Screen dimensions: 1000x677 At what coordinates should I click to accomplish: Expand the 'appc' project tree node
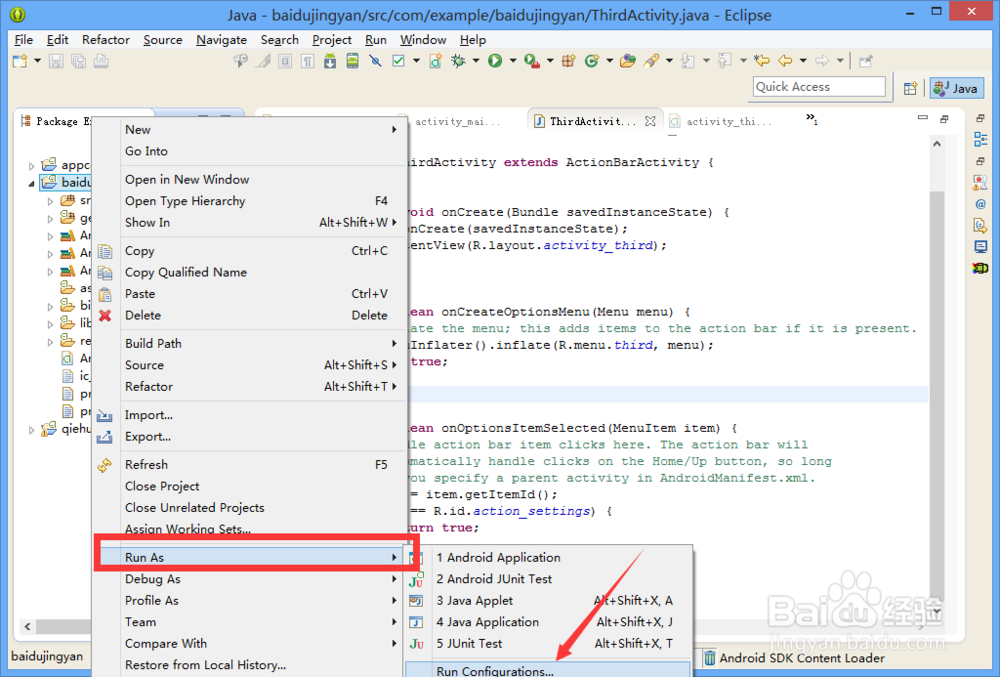coord(31,166)
